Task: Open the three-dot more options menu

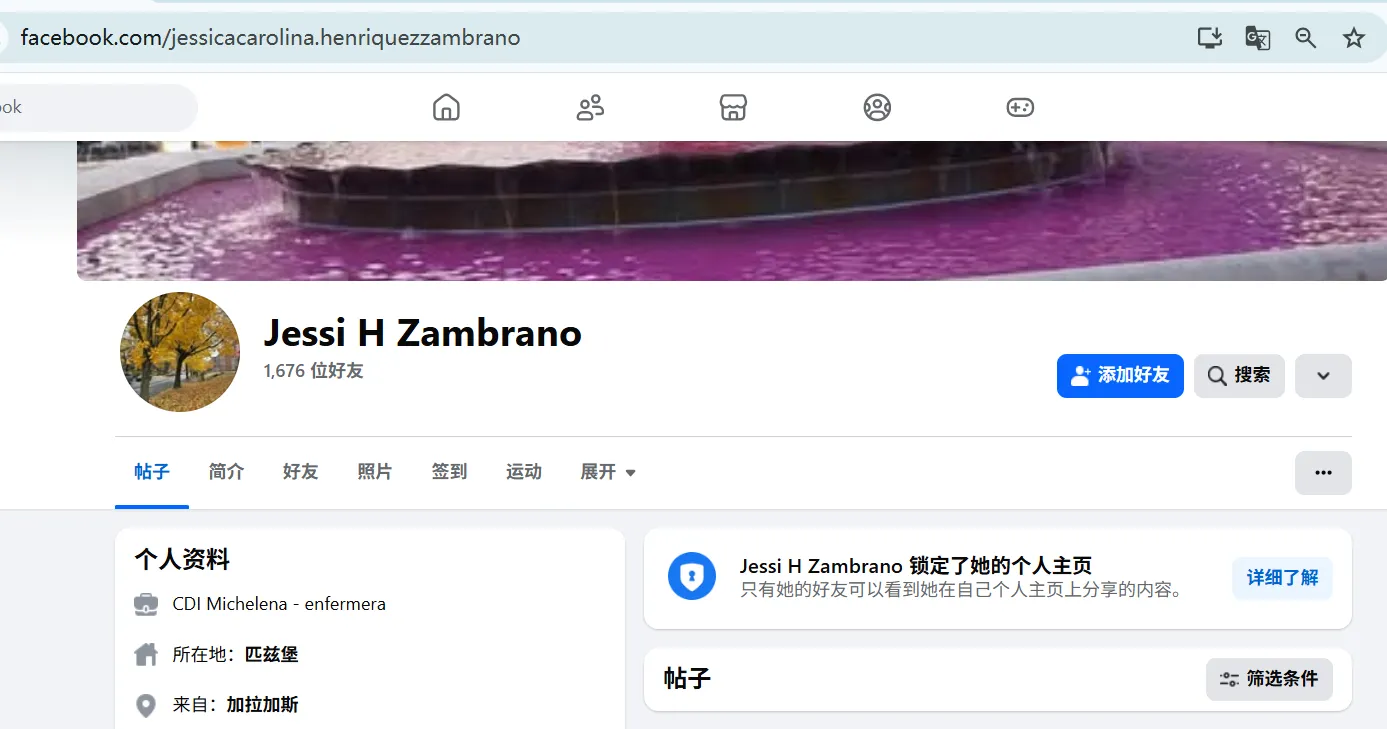Action: (x=1323, y=473)
